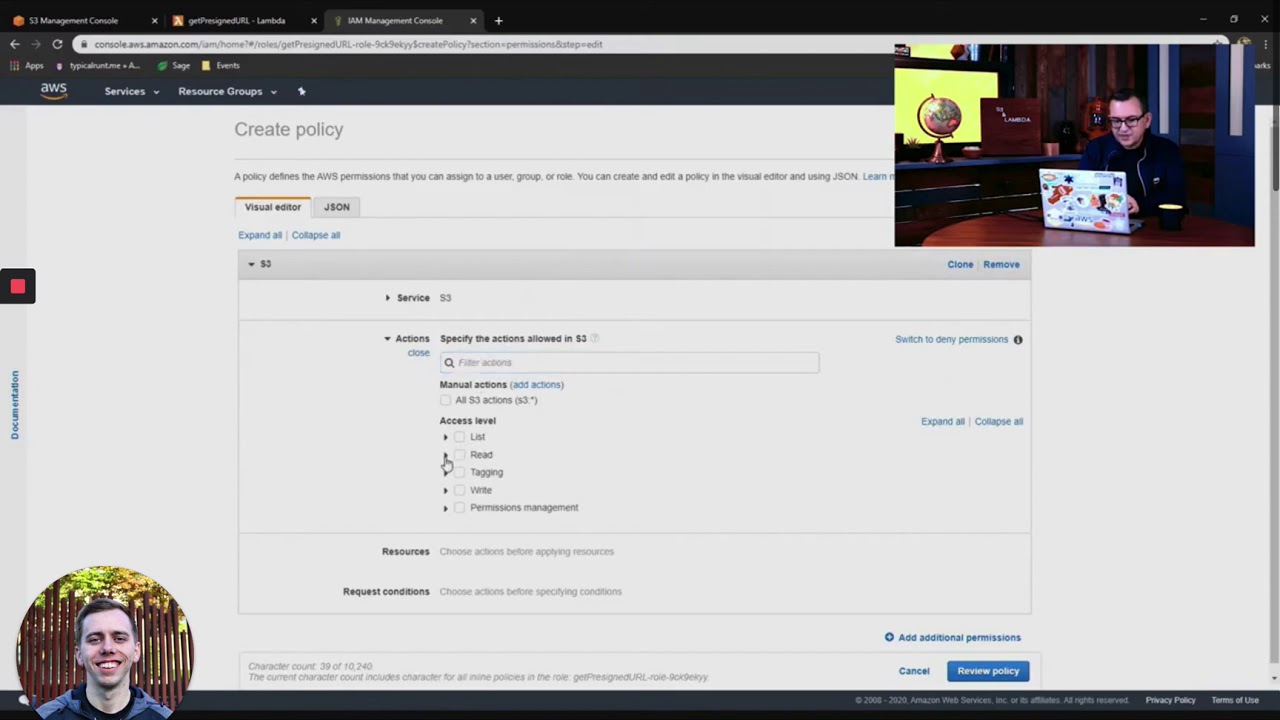Image resolution: width=1280 pixels, height=720 pixels.
Task: Check the List access level checkbox
Action: [460, 437]
